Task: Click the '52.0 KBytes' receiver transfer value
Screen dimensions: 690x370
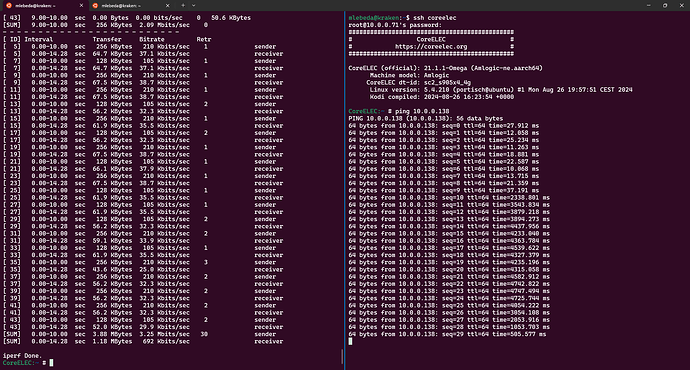Action: coord(112,327)
